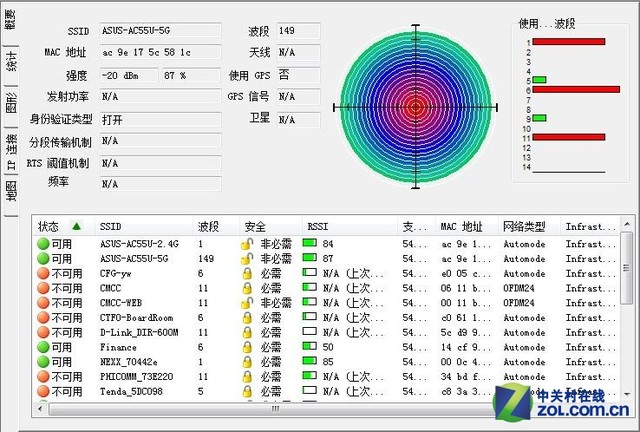
Task: Select the D-Link_DIR-600M network name
Action: tap(139, 332)
